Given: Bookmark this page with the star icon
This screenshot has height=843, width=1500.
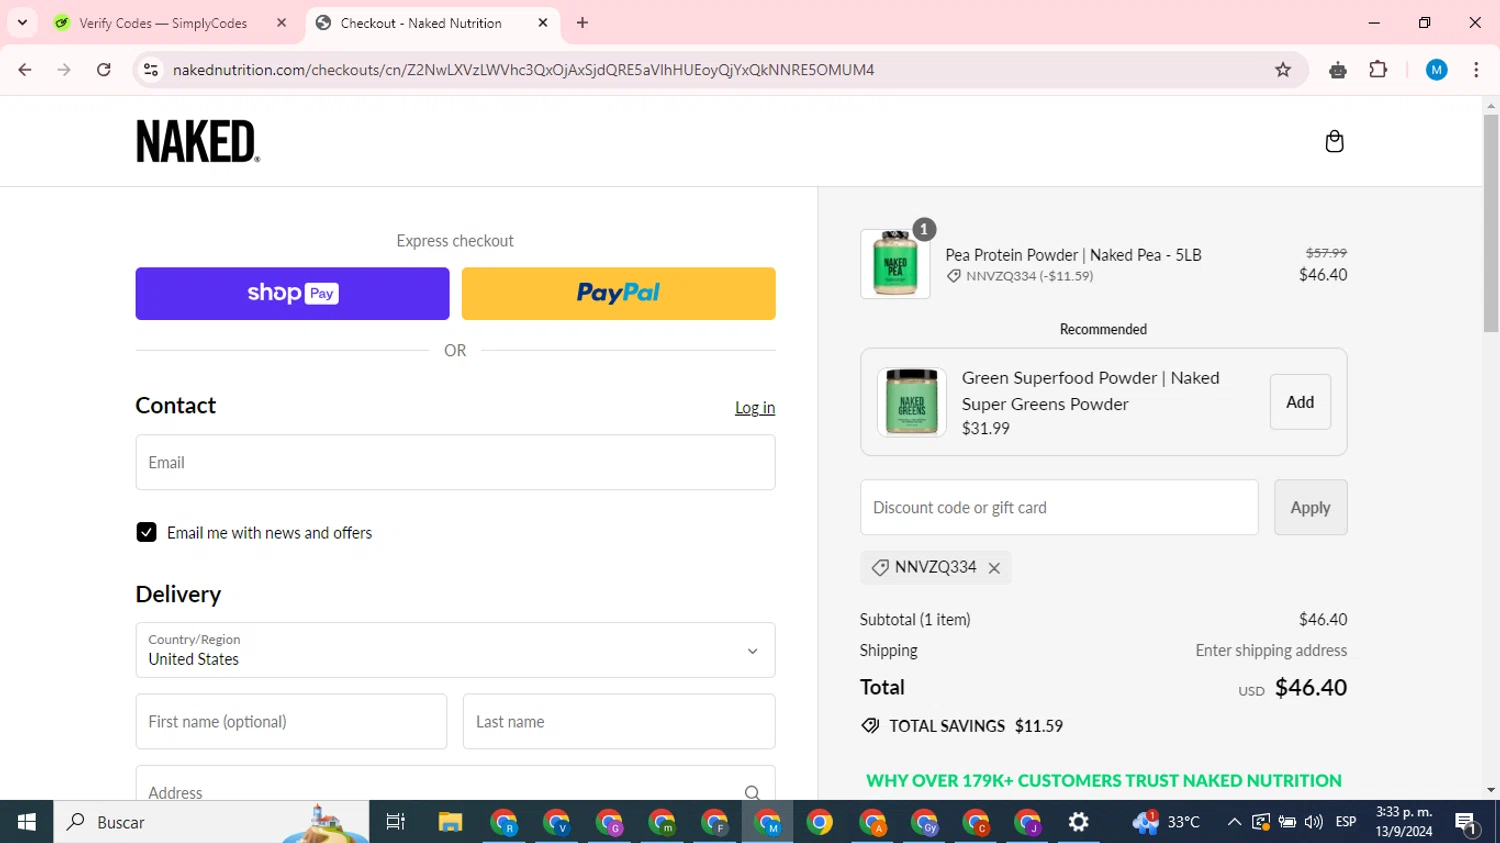Looking at the screenshot, I should pyautogui.click(x=1283, y=70).
